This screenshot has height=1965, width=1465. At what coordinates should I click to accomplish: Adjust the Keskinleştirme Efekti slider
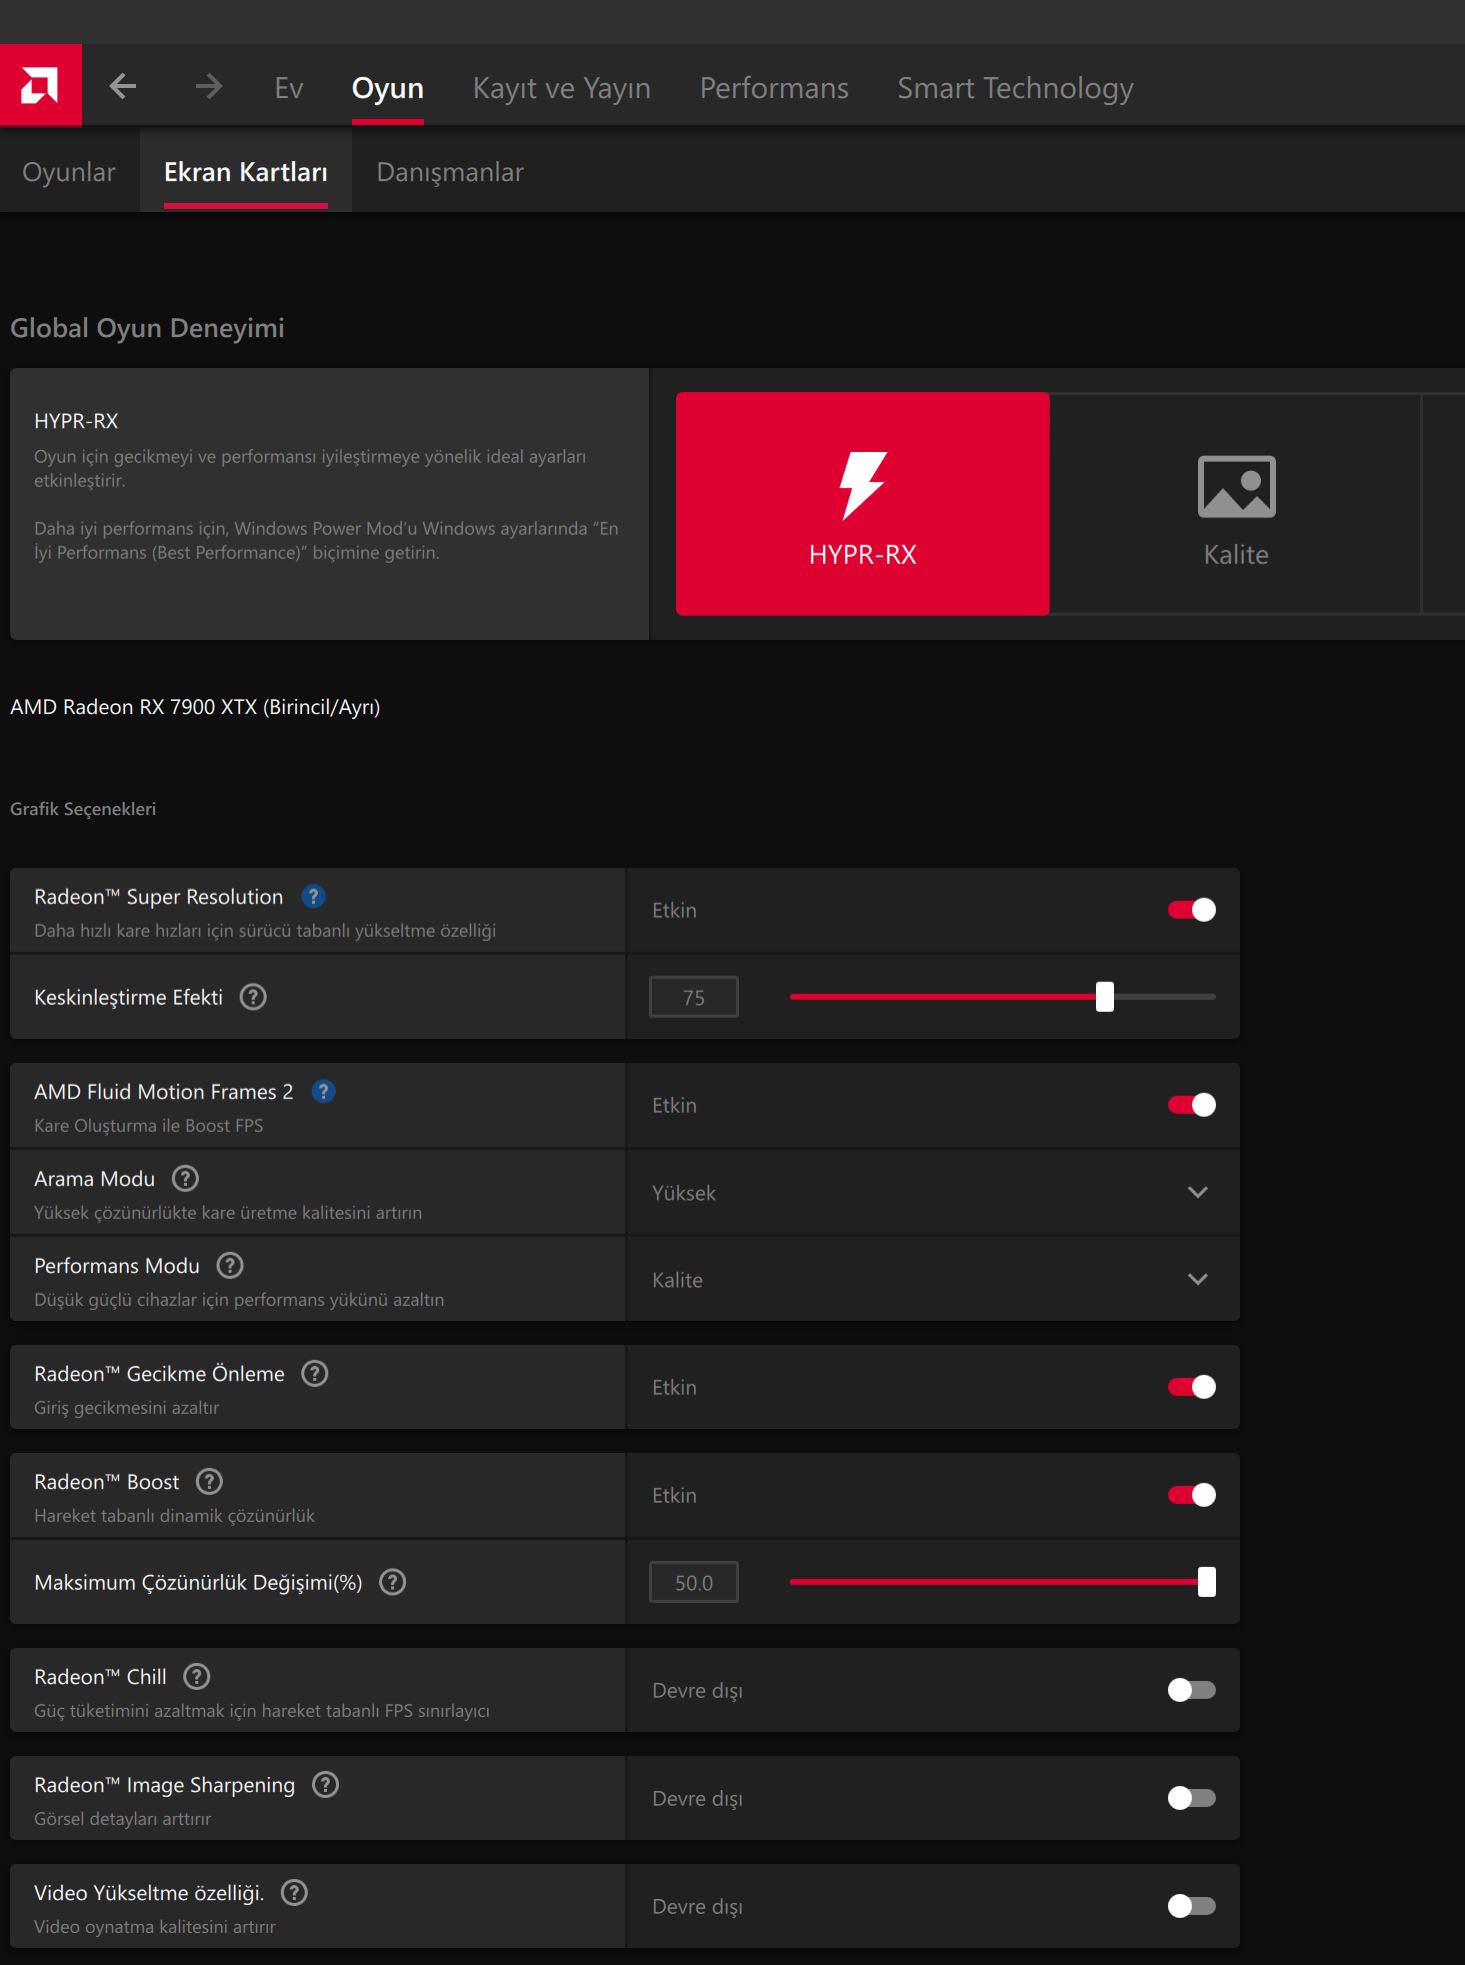coord(1003,997)
